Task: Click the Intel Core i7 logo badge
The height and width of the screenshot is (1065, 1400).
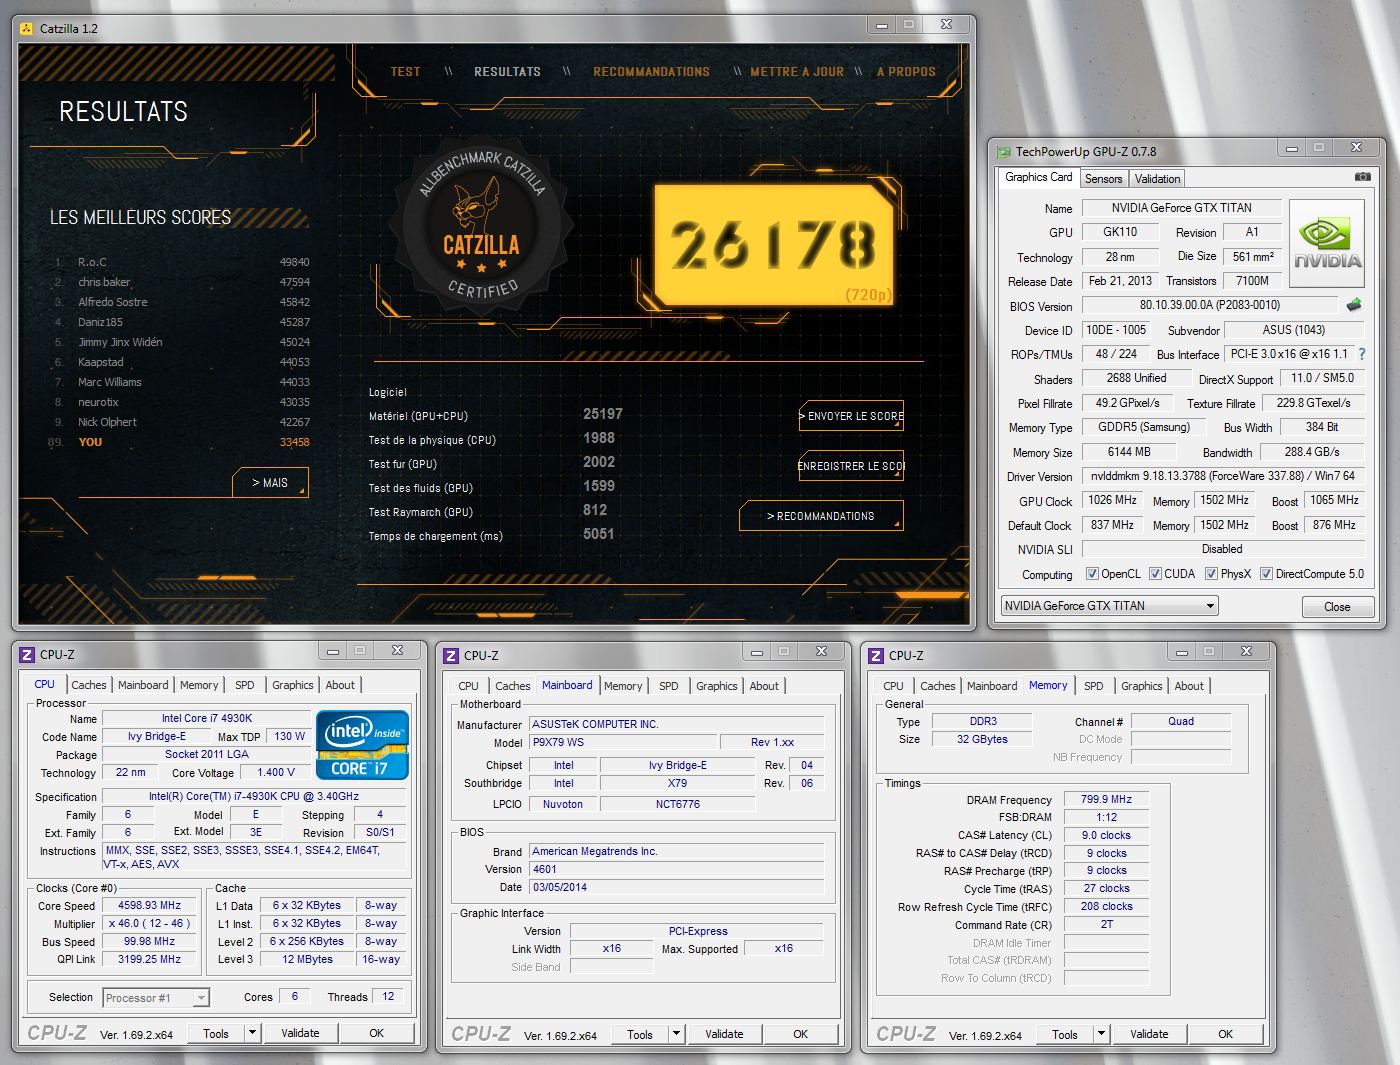Action: pos(362,744)
